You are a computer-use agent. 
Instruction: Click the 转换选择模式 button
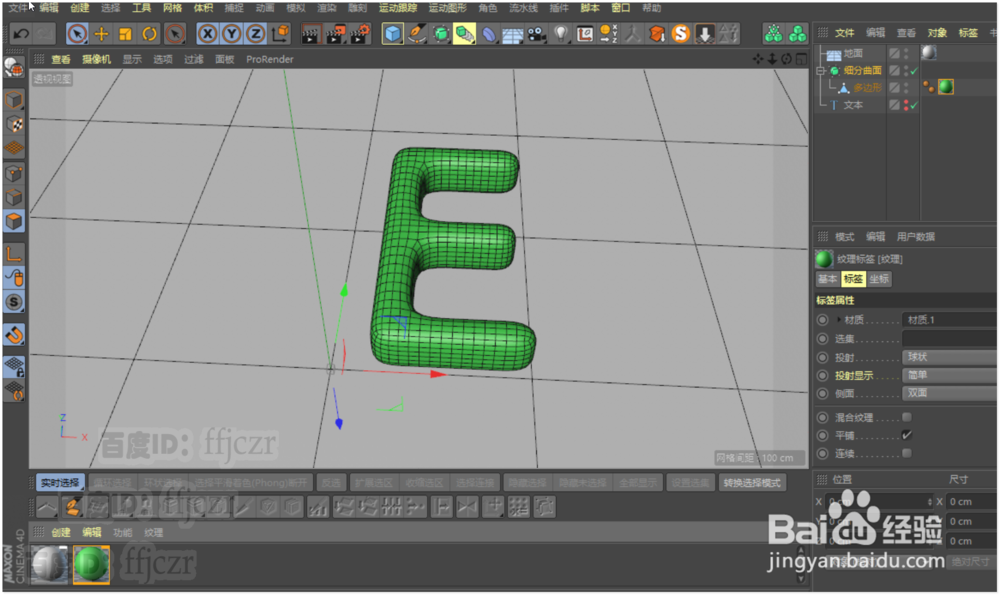[752, 483]
